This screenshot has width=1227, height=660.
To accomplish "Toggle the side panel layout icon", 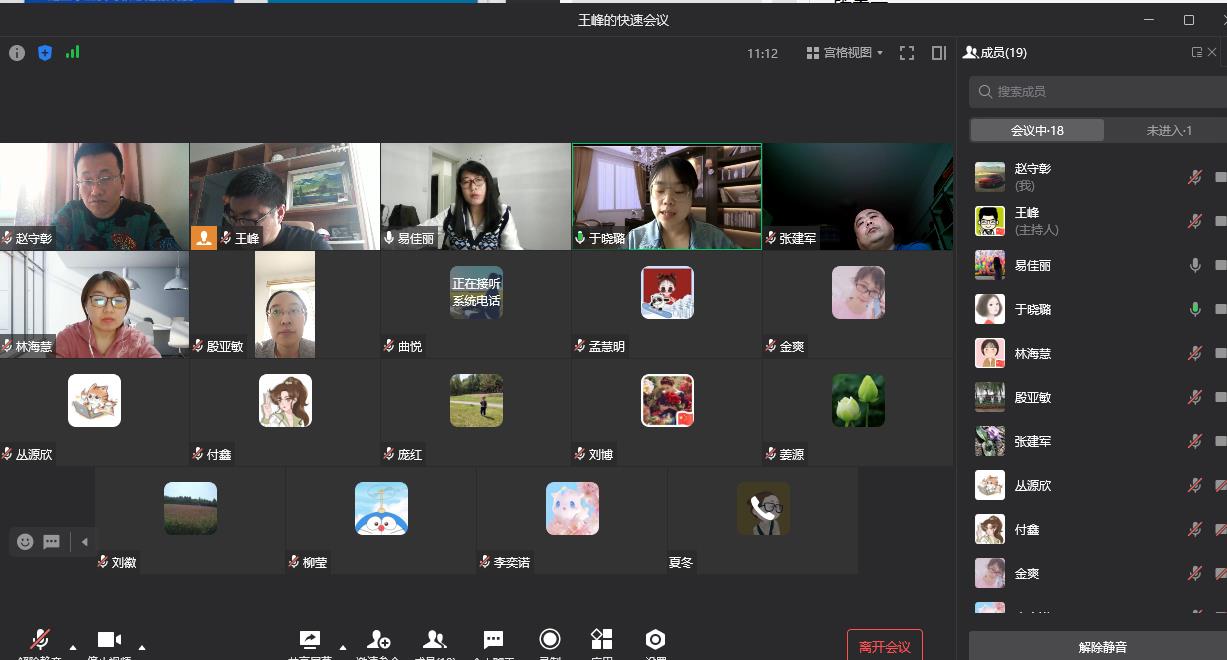I will click(x=939, y=53).
